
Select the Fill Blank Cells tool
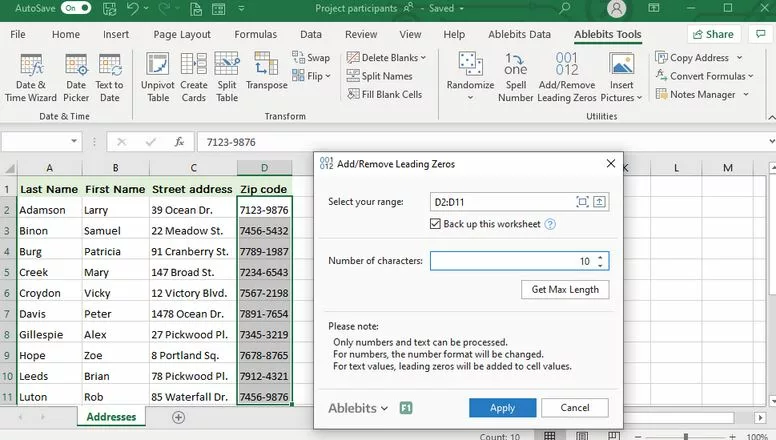point(385,94)
